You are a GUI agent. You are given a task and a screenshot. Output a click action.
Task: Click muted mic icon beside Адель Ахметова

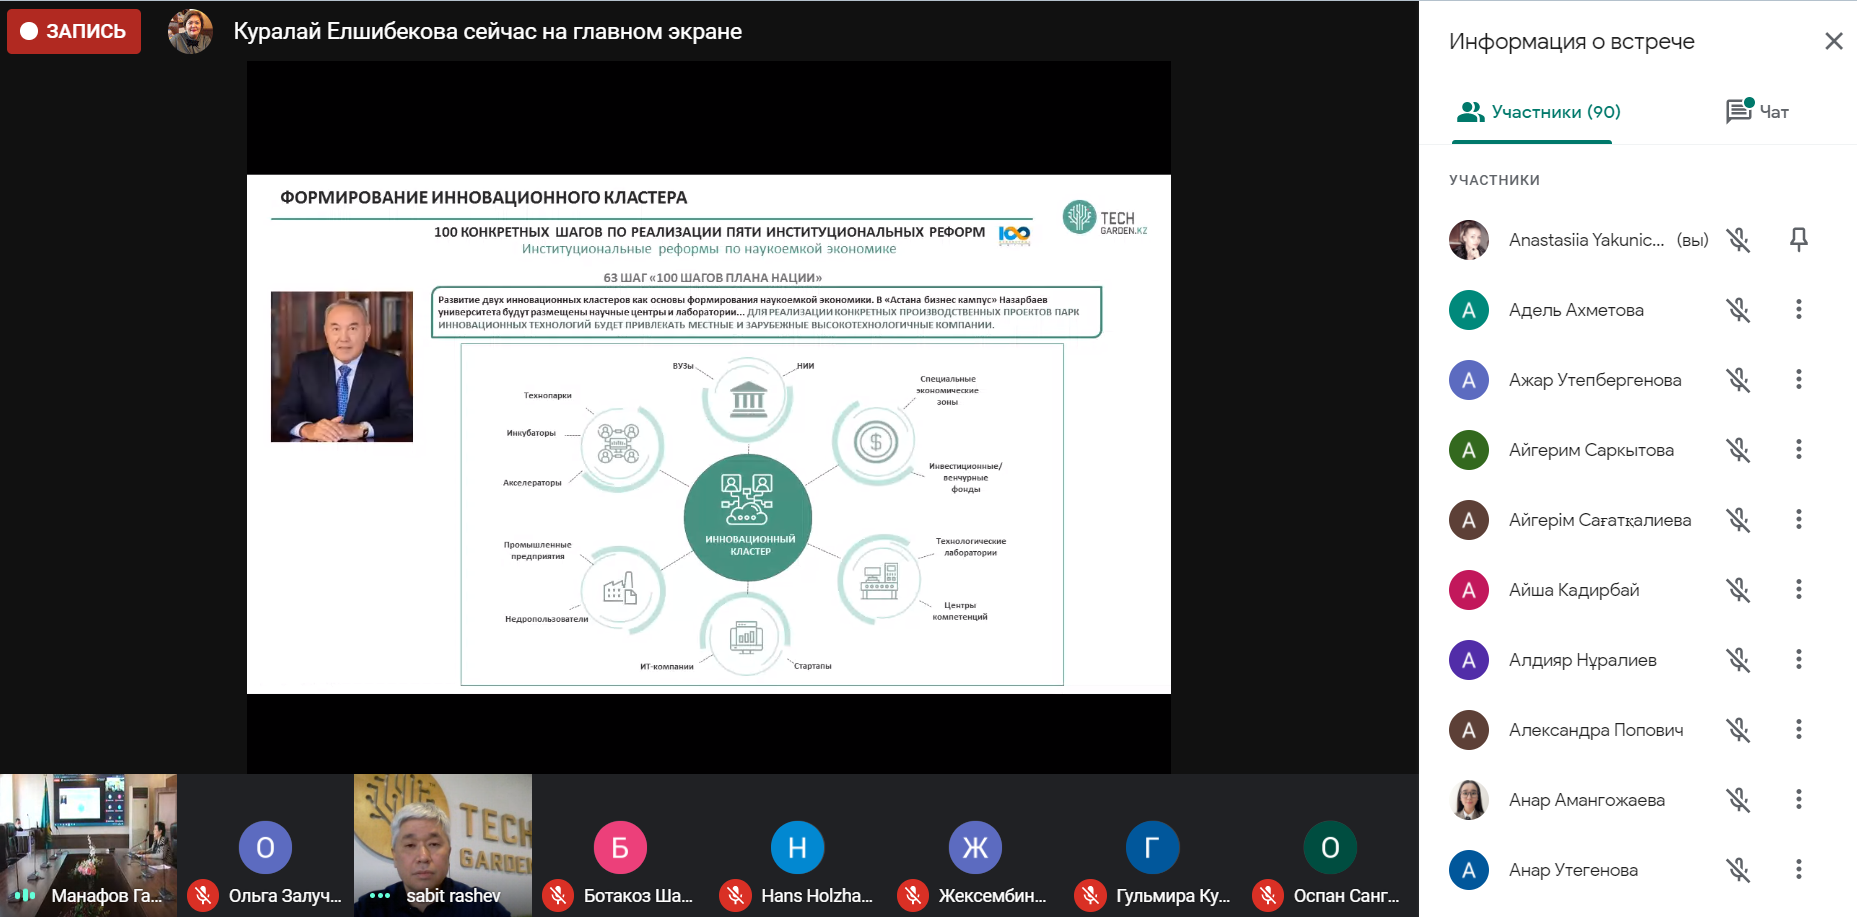point(1738,310)
